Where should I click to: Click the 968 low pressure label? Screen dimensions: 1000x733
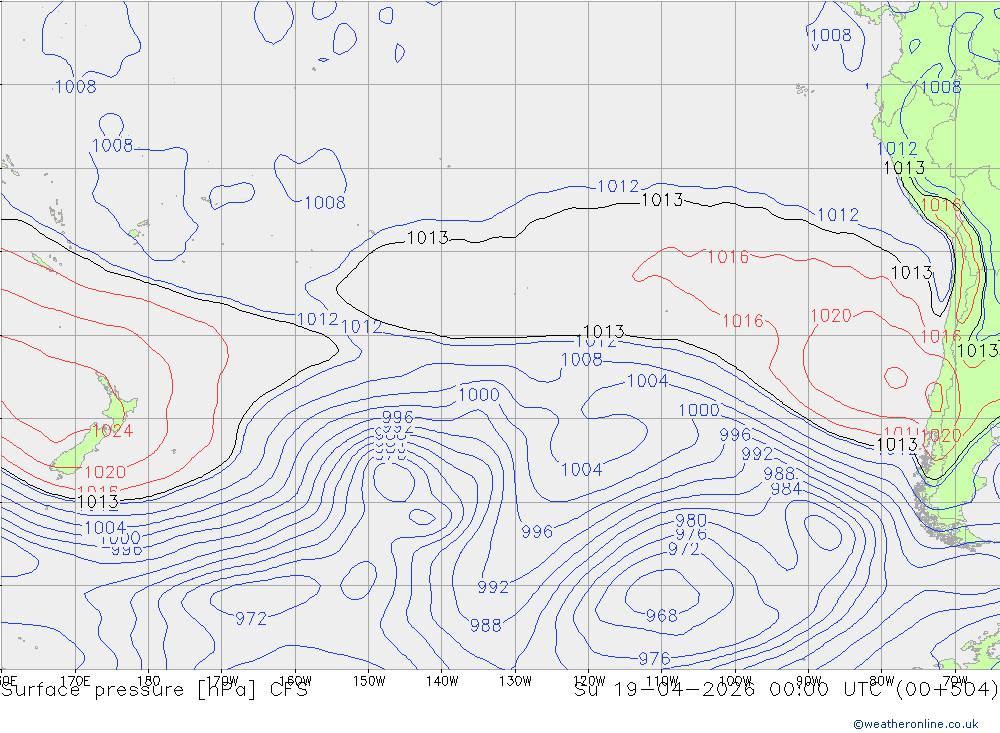pos(661,616)
